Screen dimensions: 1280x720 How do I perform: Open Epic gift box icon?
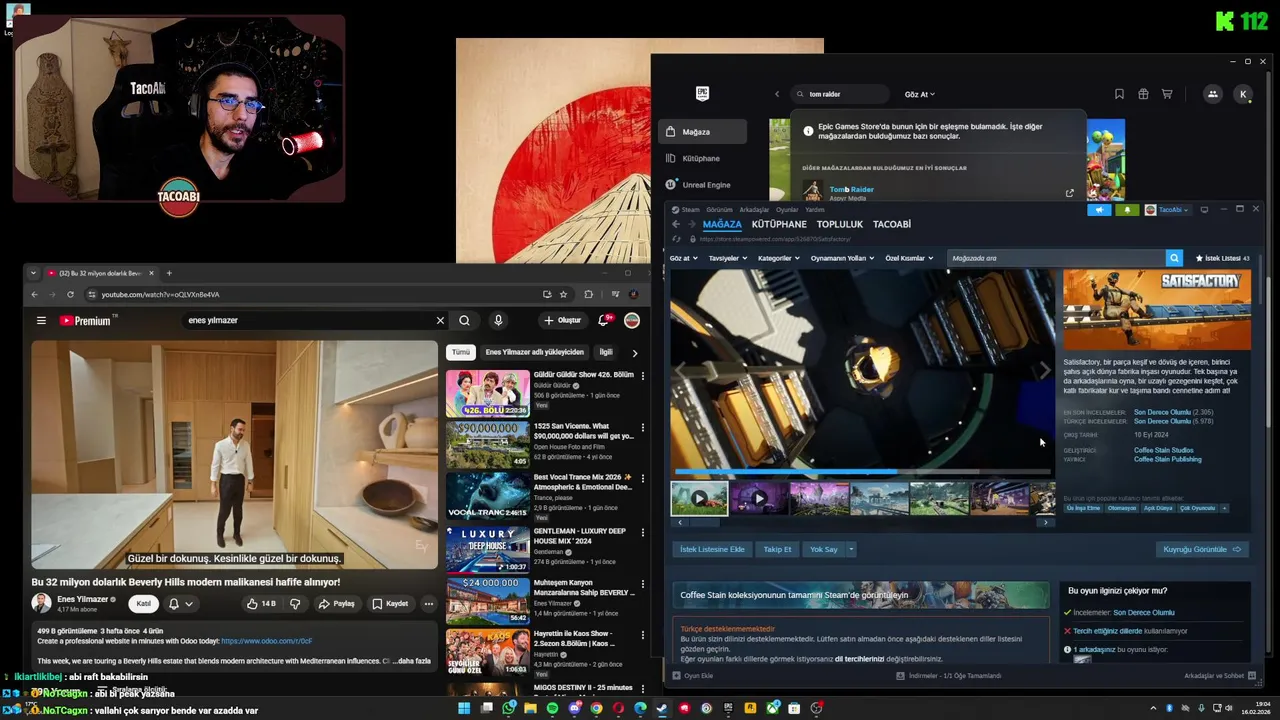coord(1143,94)
